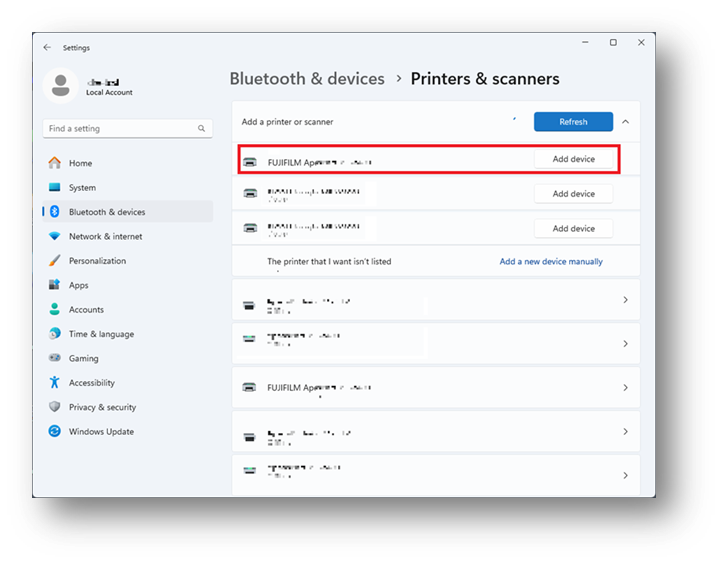Open Privacy & security settings
The image size is (721, 563).
click(x=102, y=407)
